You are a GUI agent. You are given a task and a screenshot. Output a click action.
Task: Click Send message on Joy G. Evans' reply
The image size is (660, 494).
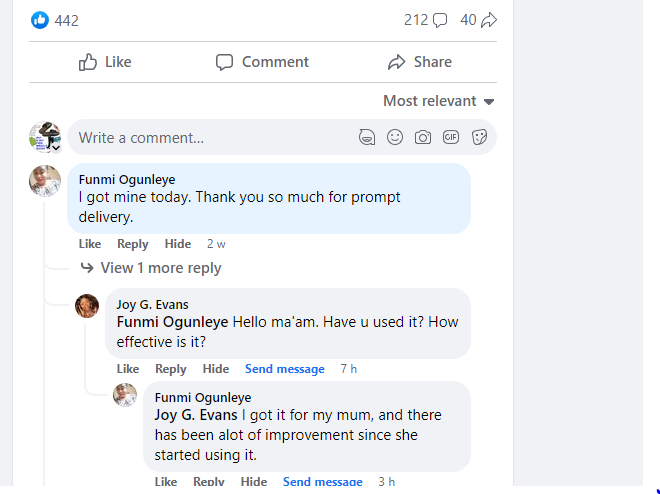click(x=285, y=369)
